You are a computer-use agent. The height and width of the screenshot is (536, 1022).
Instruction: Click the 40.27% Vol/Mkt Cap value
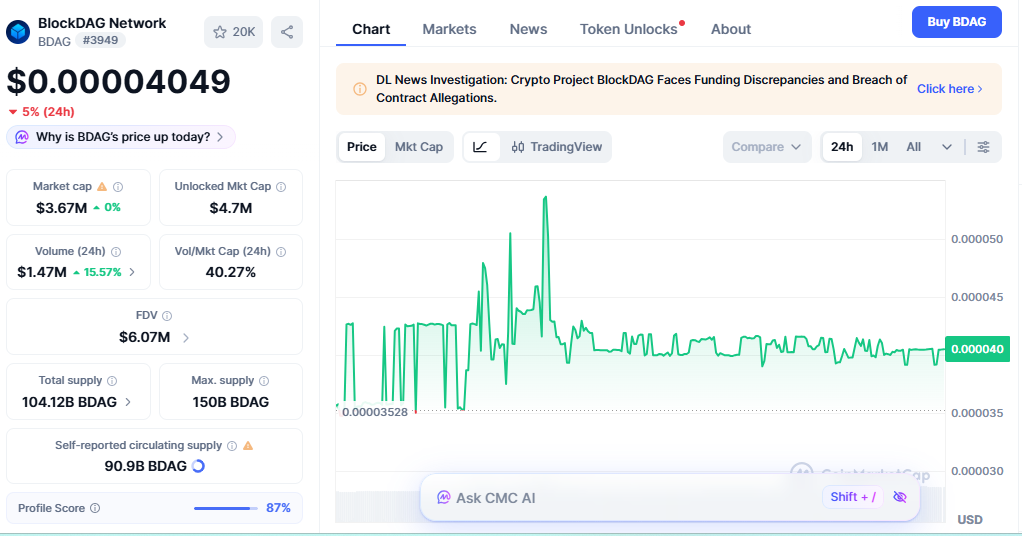click(x=231, y=272)
